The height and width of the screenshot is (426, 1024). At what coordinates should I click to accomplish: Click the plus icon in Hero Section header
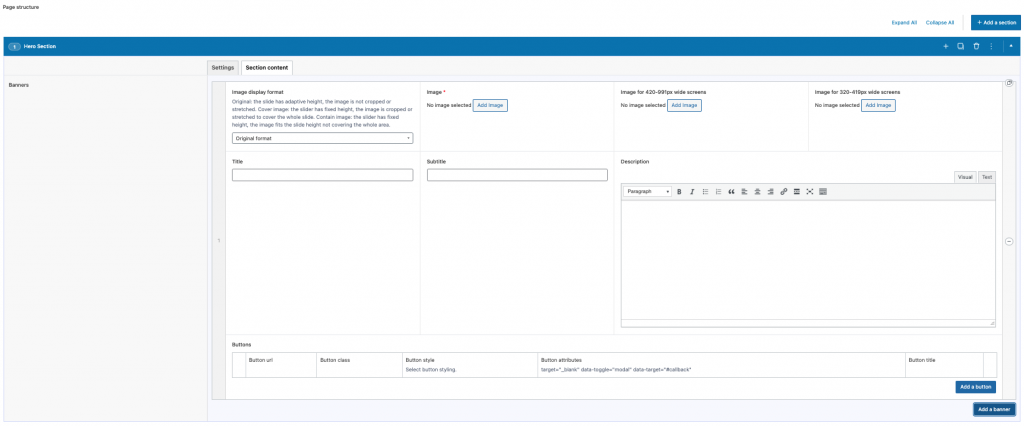[945, 46]
